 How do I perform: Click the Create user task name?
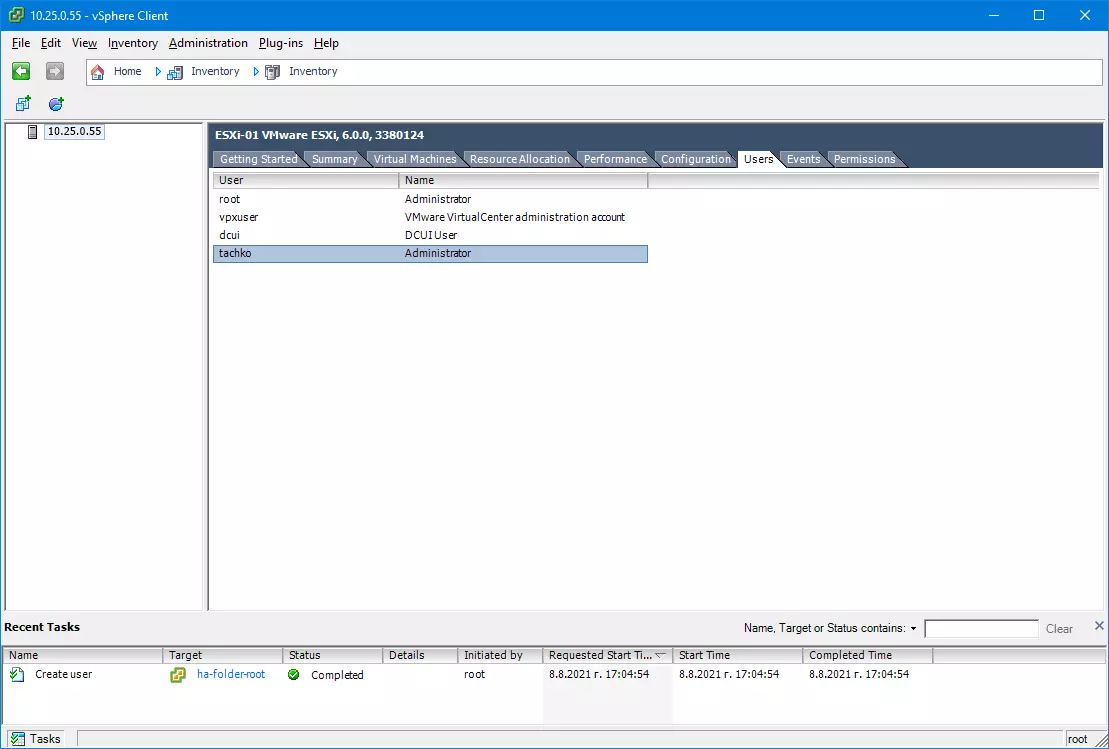click(x=64, y=675)
